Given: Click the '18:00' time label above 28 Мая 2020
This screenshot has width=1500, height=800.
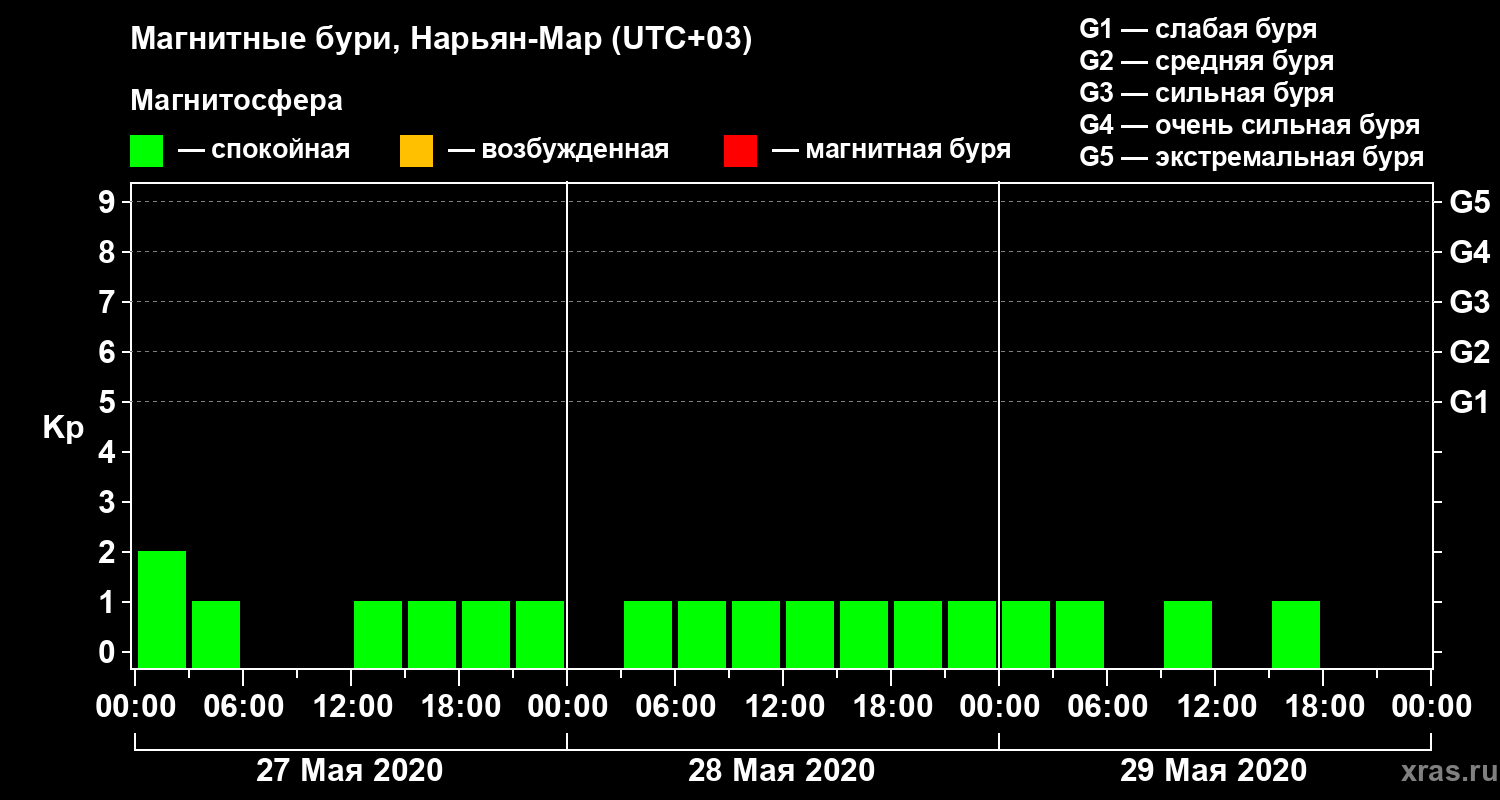Looking at the screenshot, I should tap(891, 707).
